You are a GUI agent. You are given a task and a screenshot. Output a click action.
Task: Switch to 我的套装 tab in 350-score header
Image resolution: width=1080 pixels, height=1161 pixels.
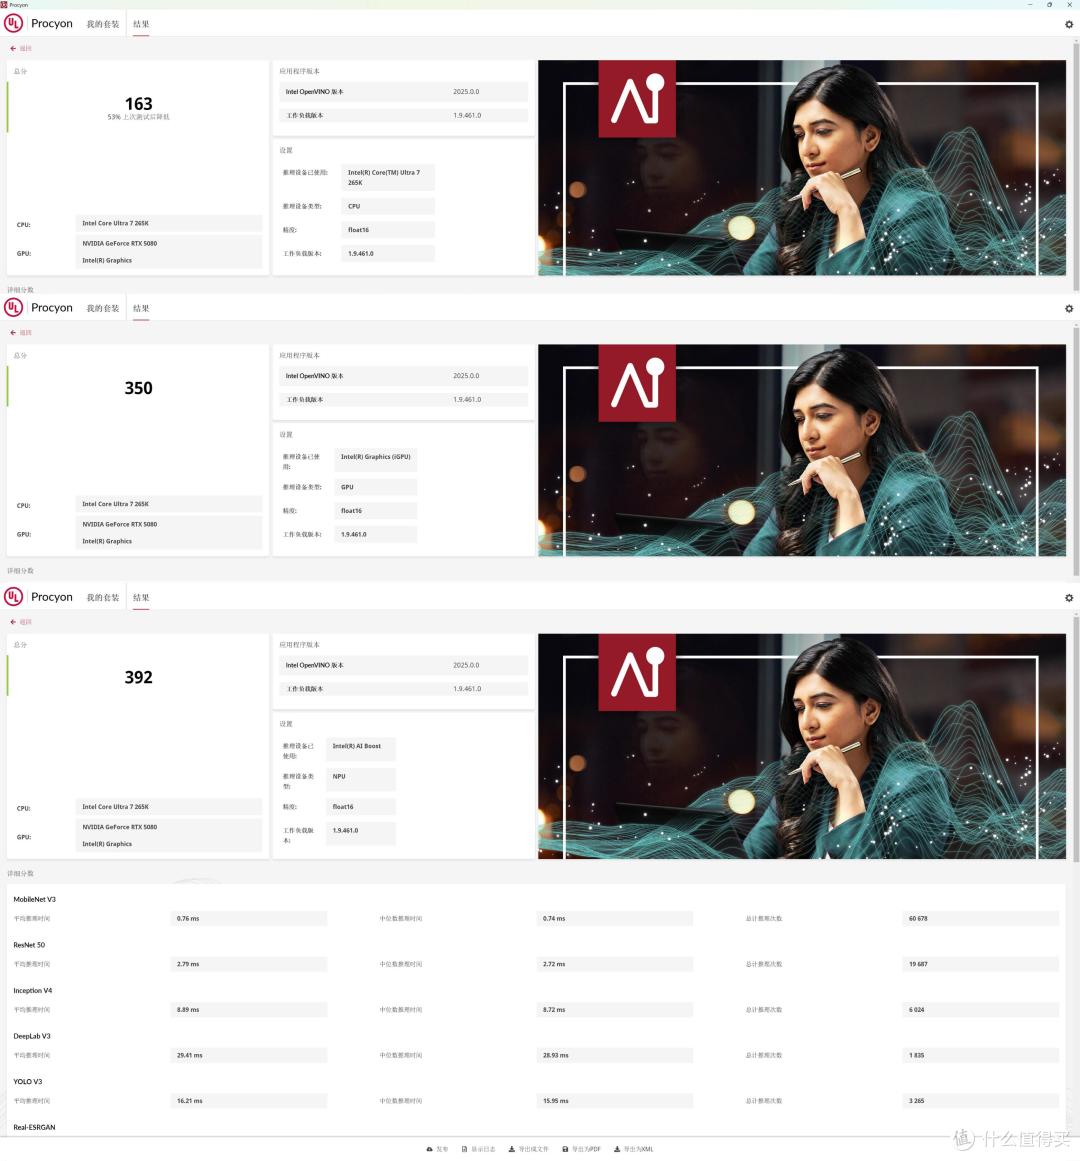tap(103, 309)
